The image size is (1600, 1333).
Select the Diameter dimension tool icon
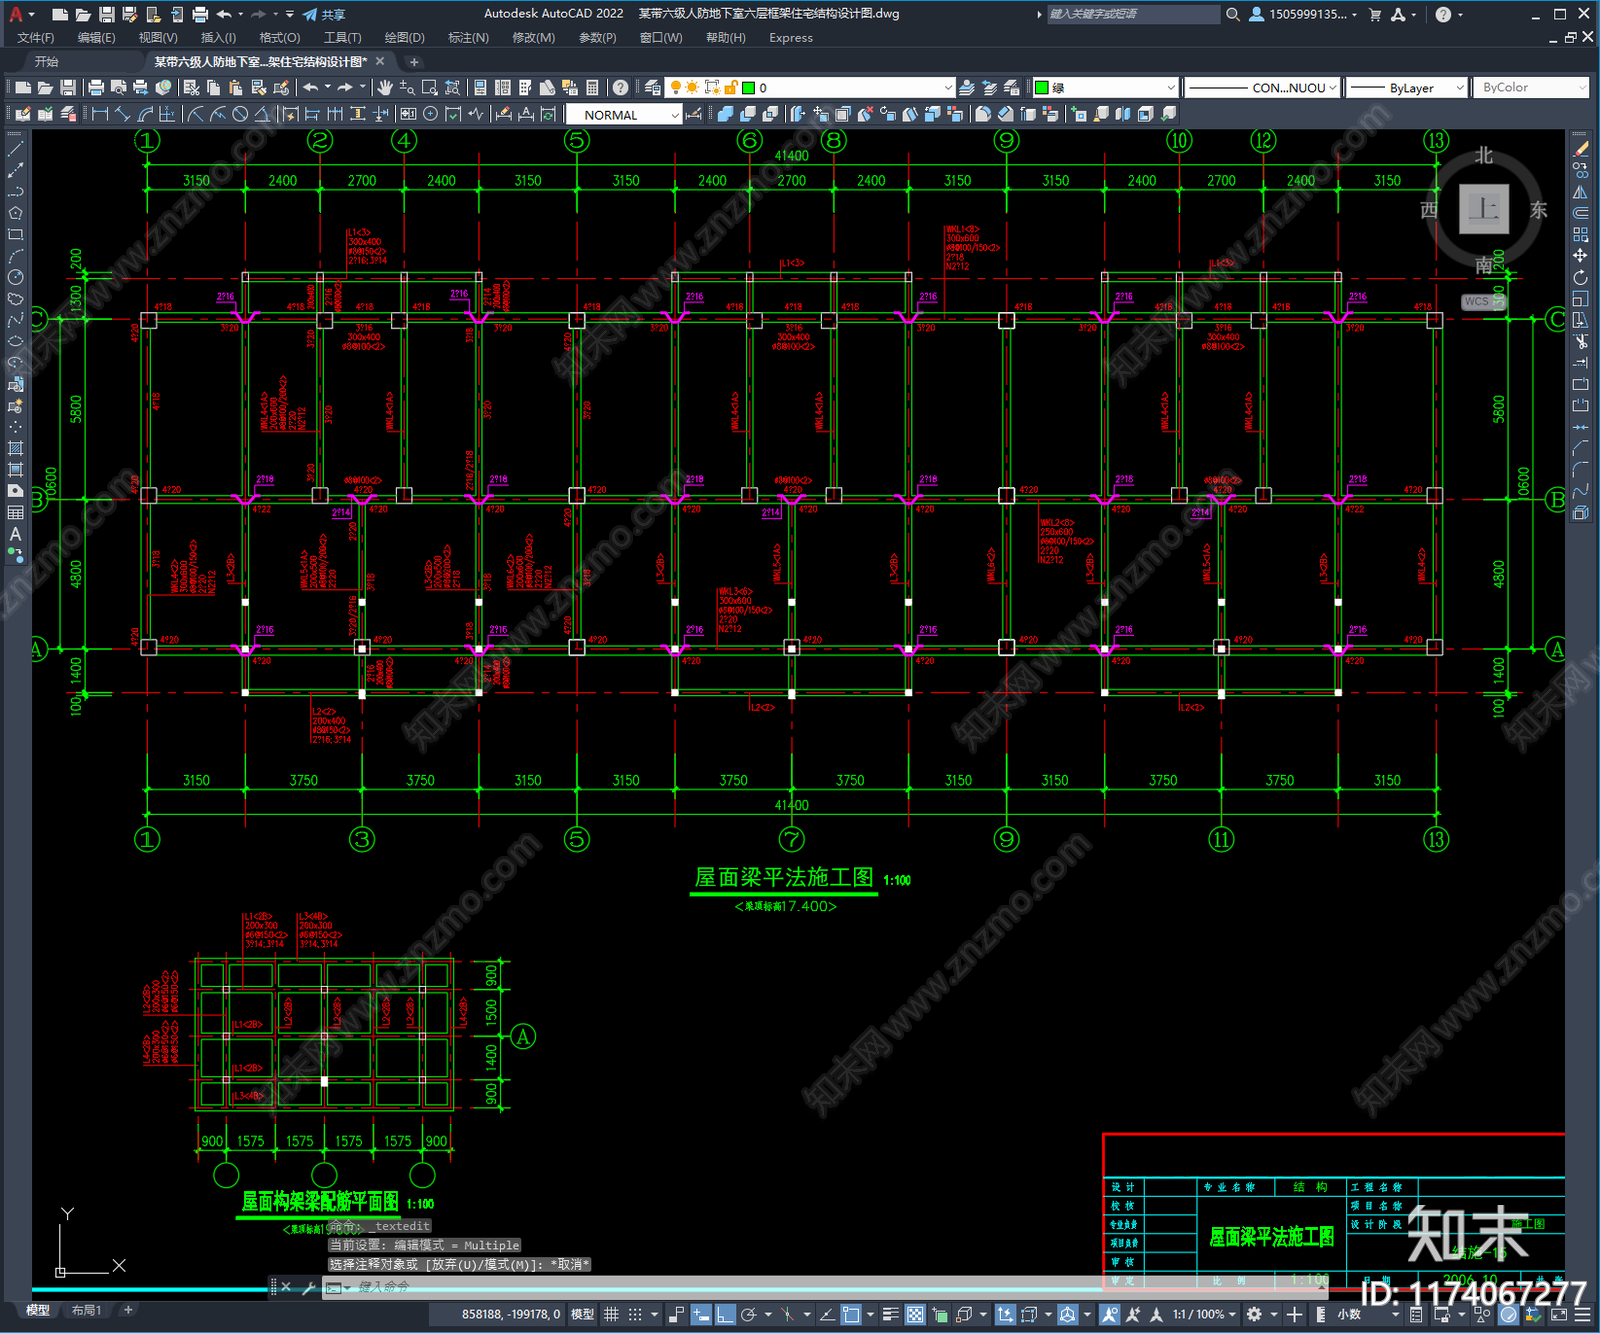[x=240, y=114]
